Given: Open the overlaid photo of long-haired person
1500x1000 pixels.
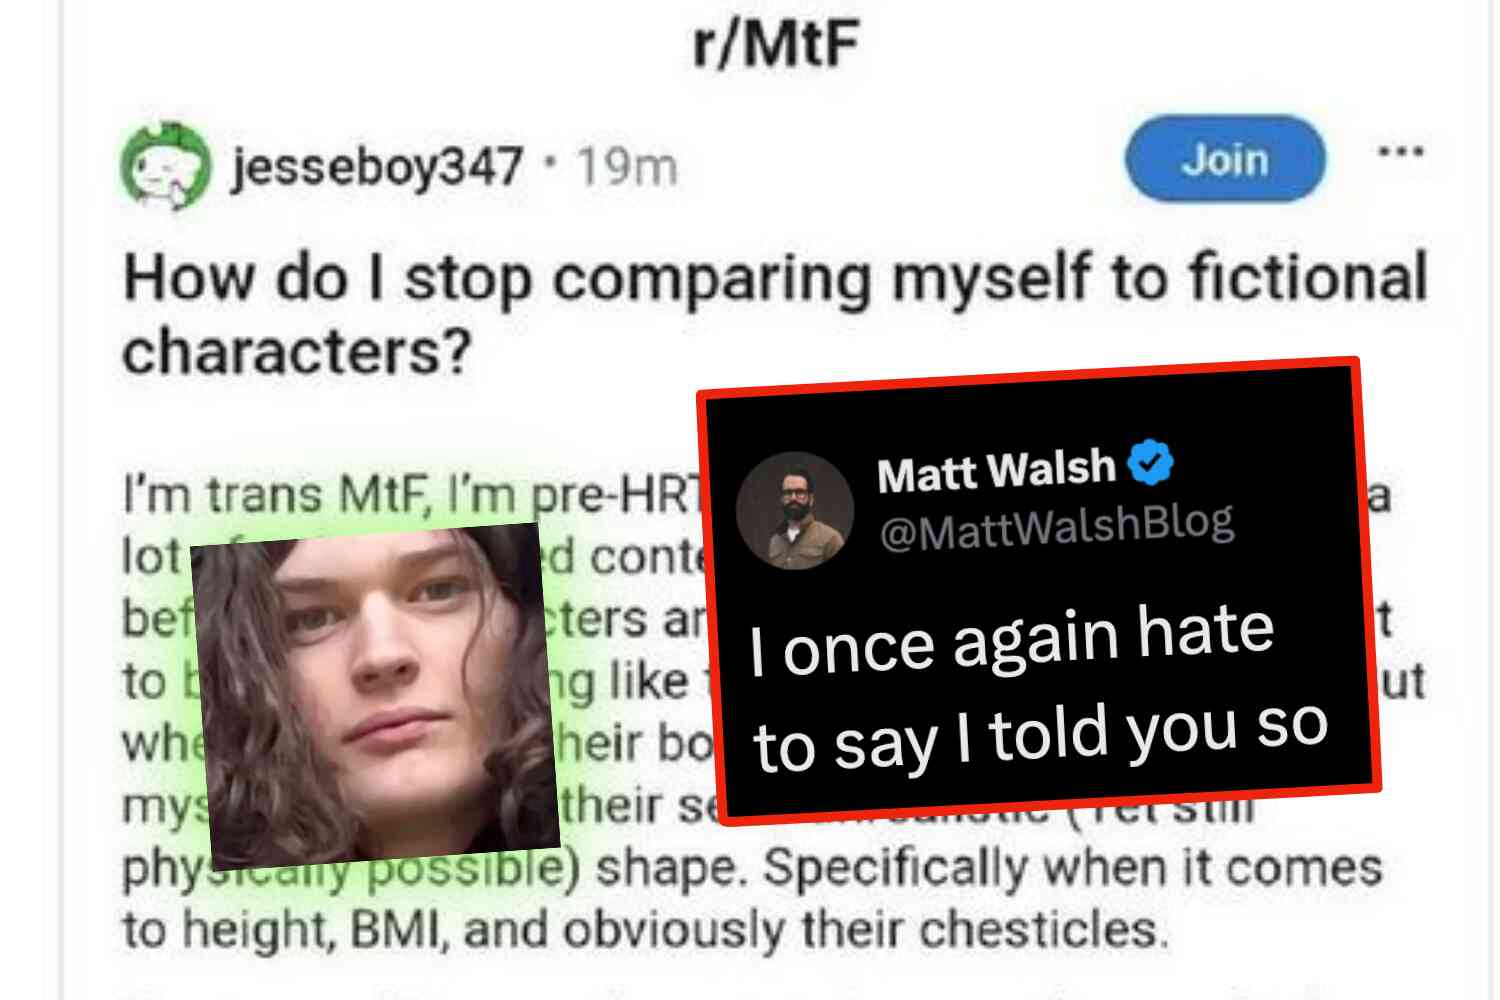Looking at the screenshot, I should 375,695.
